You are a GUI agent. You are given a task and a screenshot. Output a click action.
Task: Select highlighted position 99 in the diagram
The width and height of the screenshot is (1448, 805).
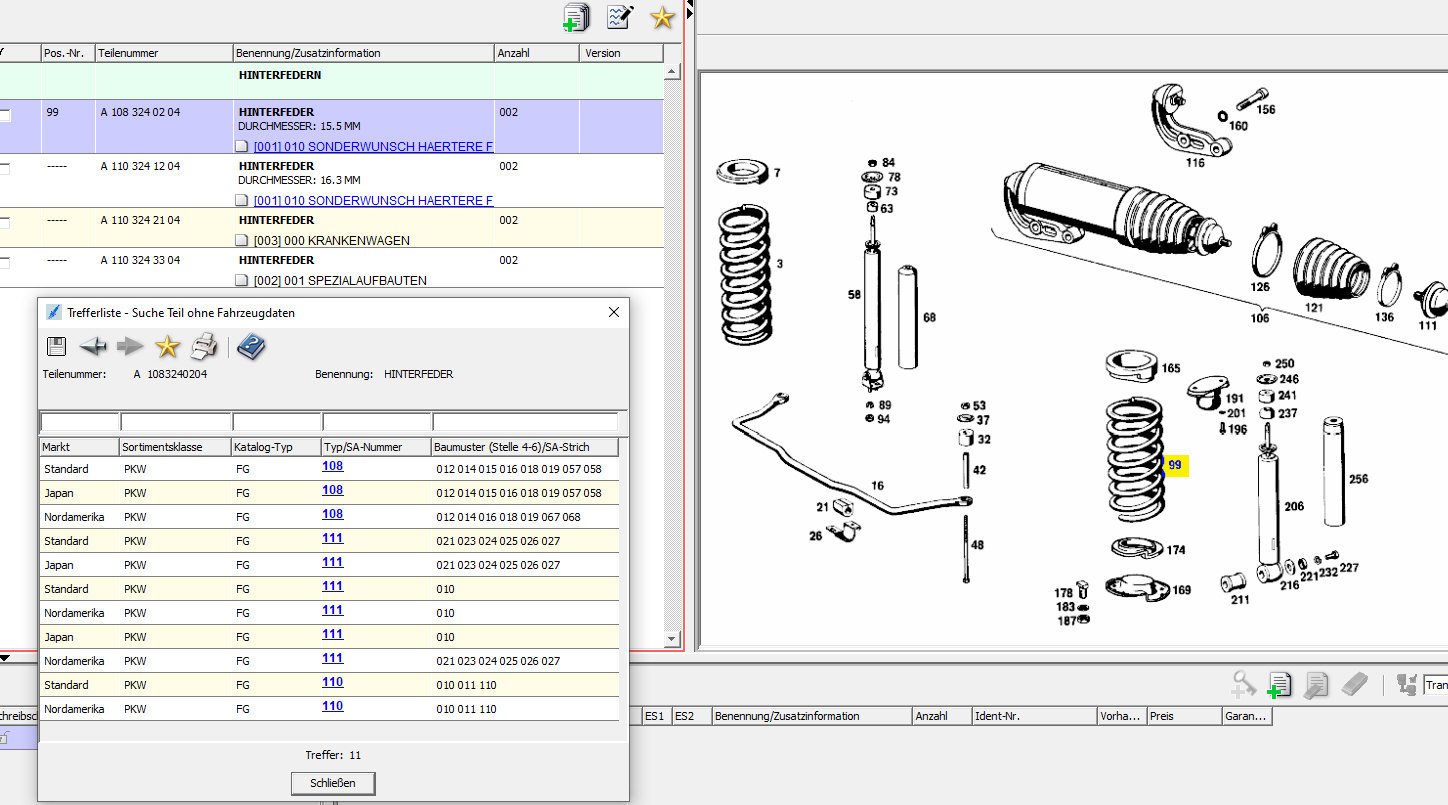click(1175, 465)
